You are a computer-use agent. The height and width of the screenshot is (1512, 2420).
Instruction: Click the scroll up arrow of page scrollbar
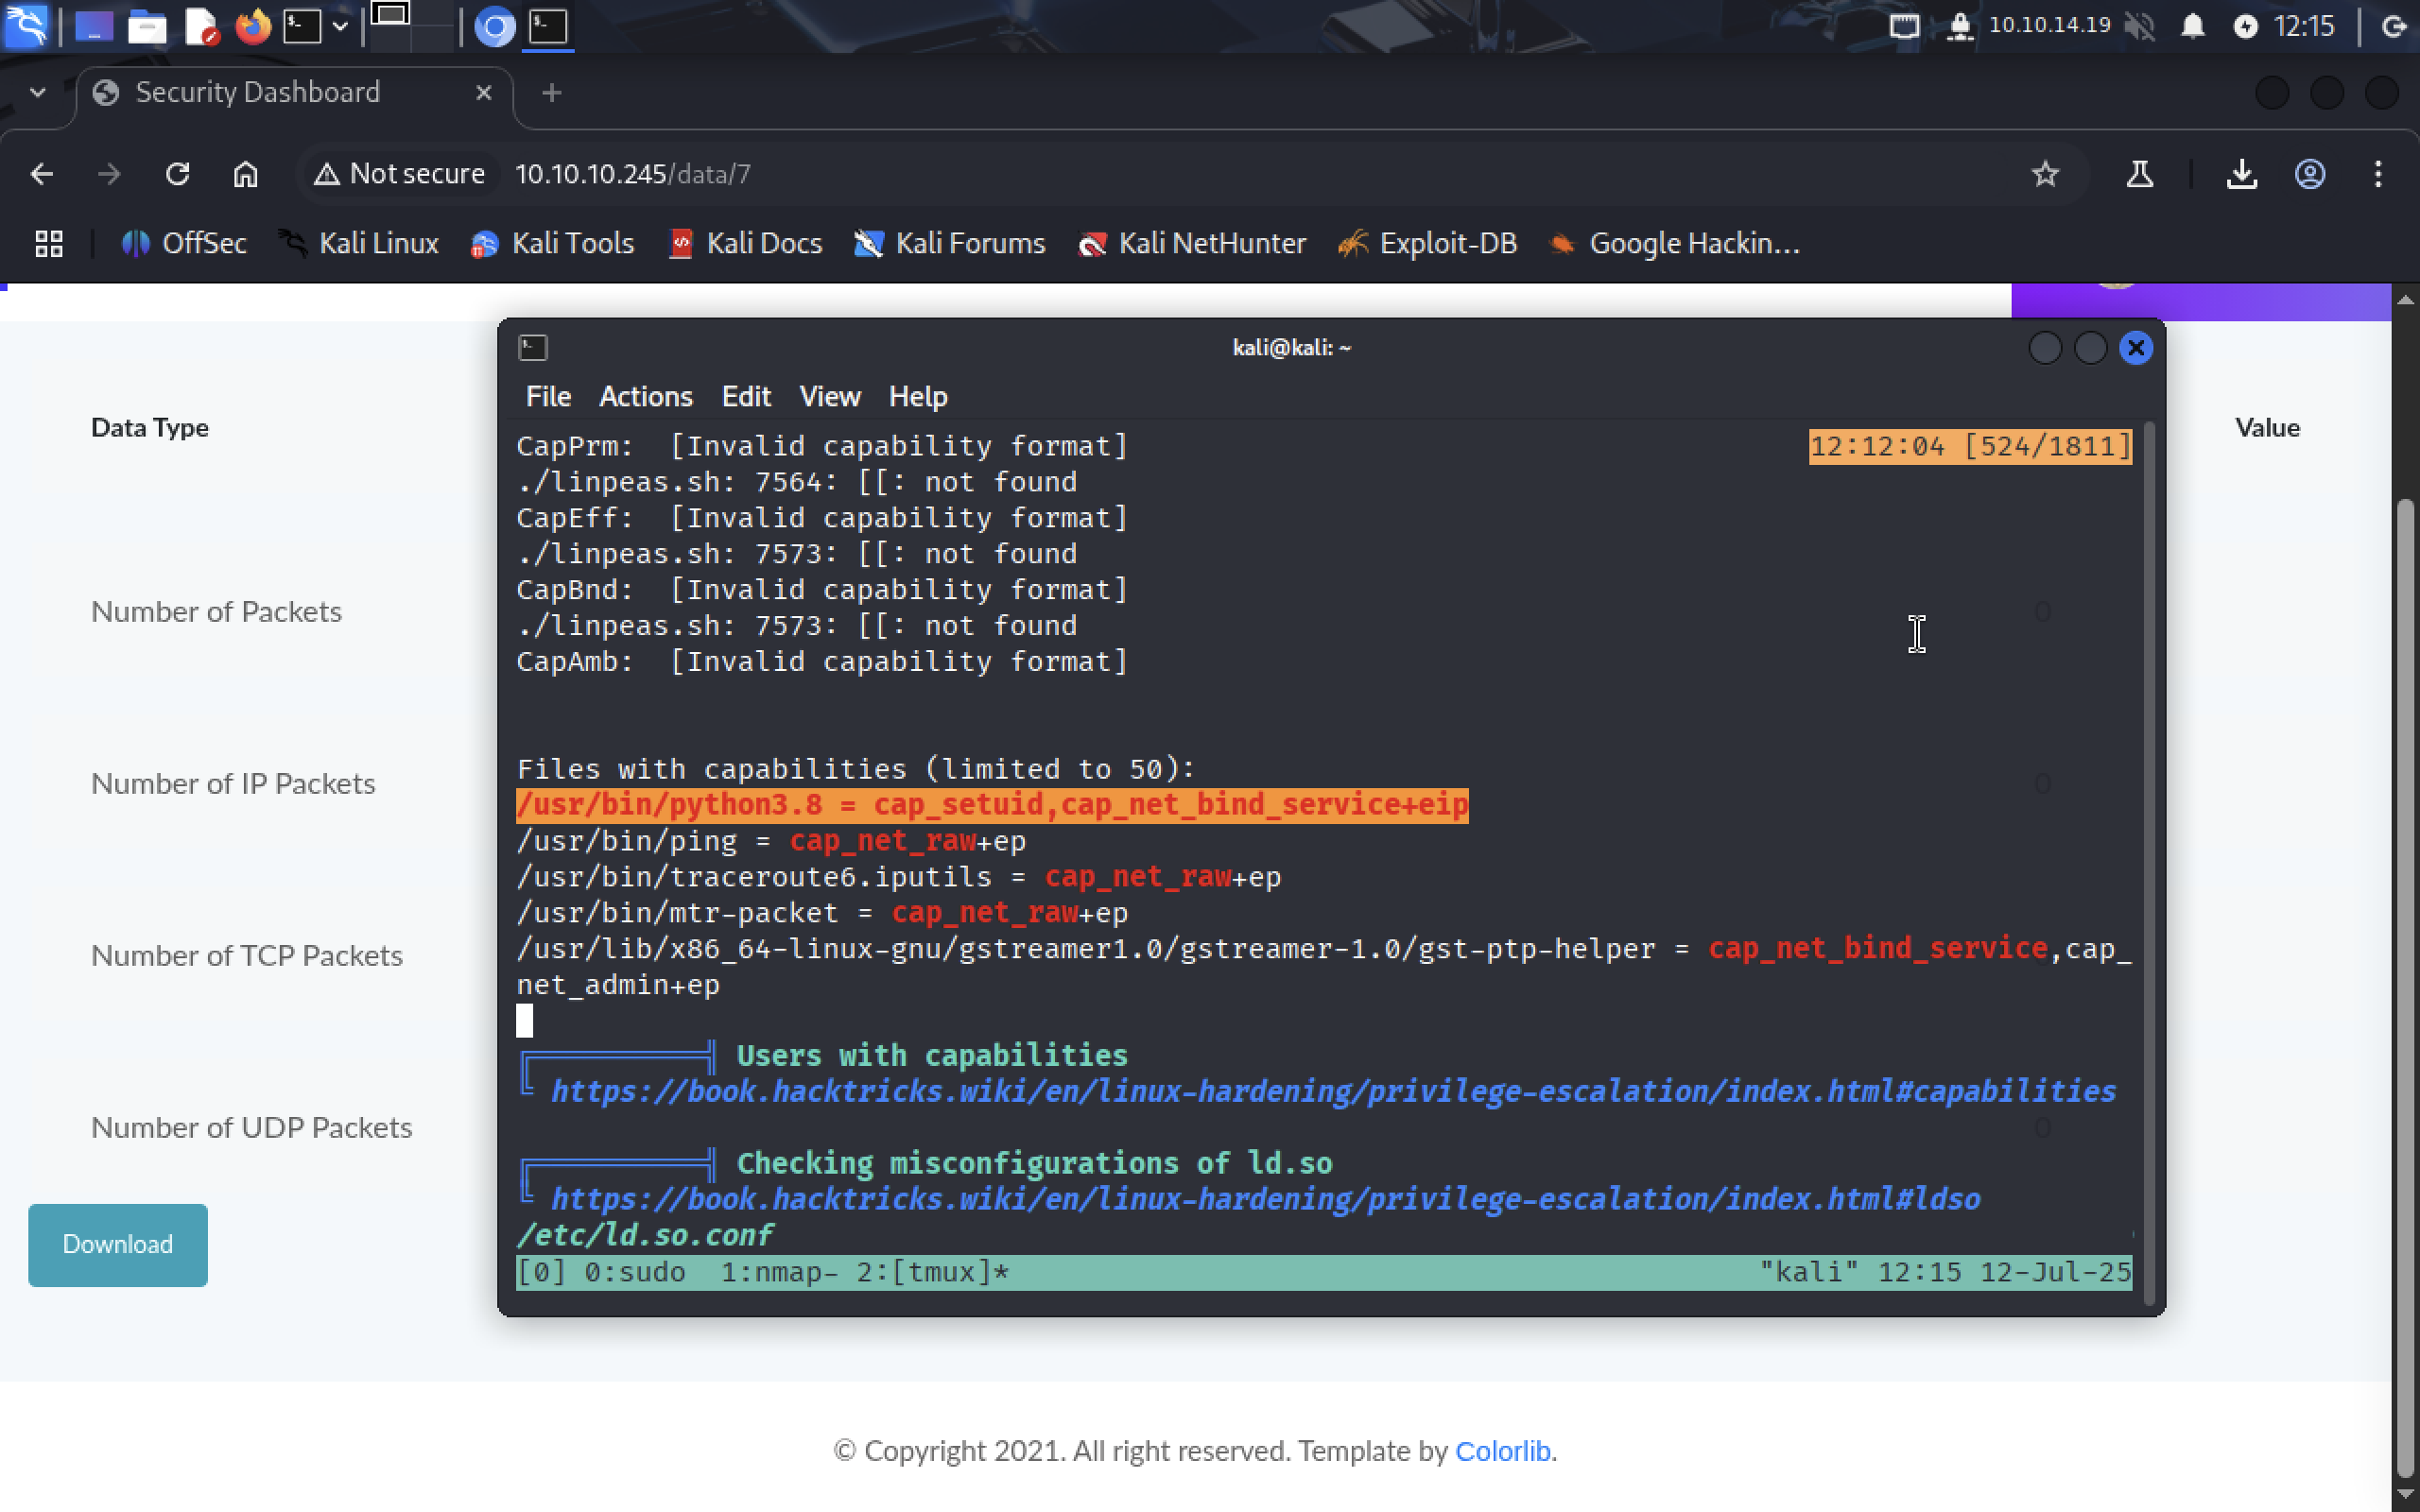coord(2406,300)
